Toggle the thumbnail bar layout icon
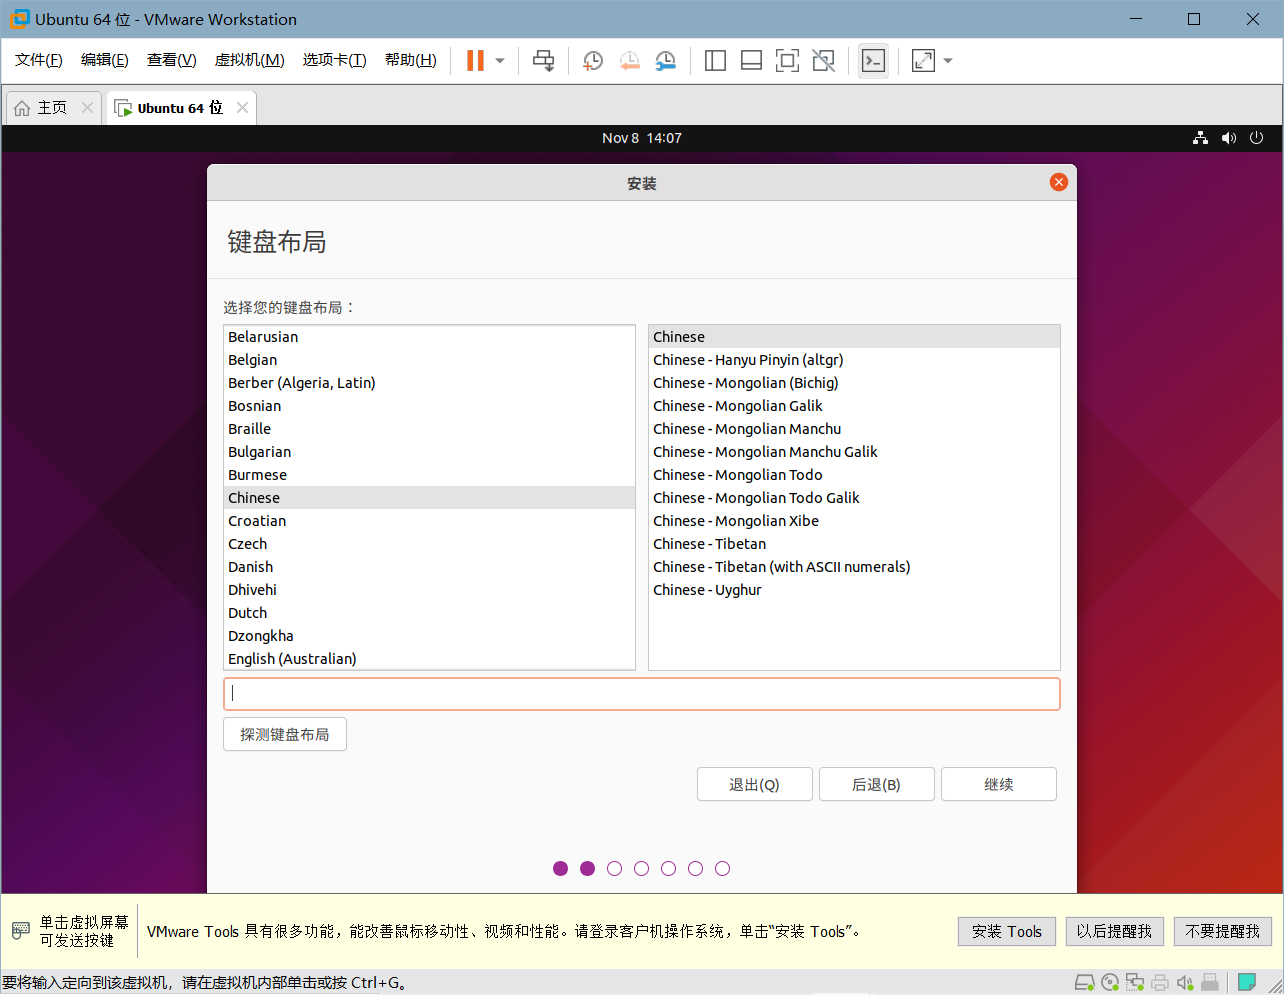 pos(751,61)
